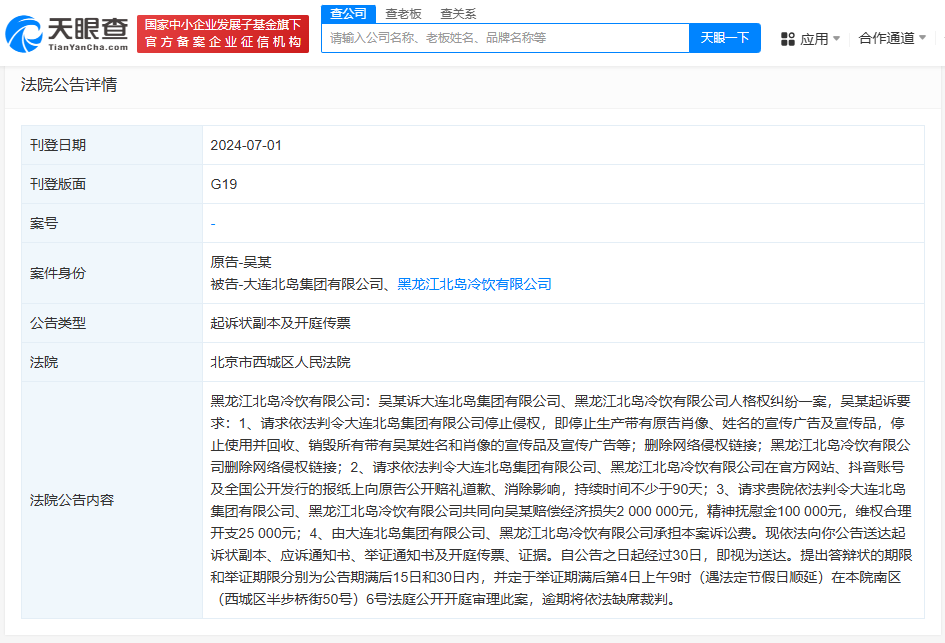Click the G19 publication page value
The height and width of the screenshot is (643, 945).
(223, 184)
